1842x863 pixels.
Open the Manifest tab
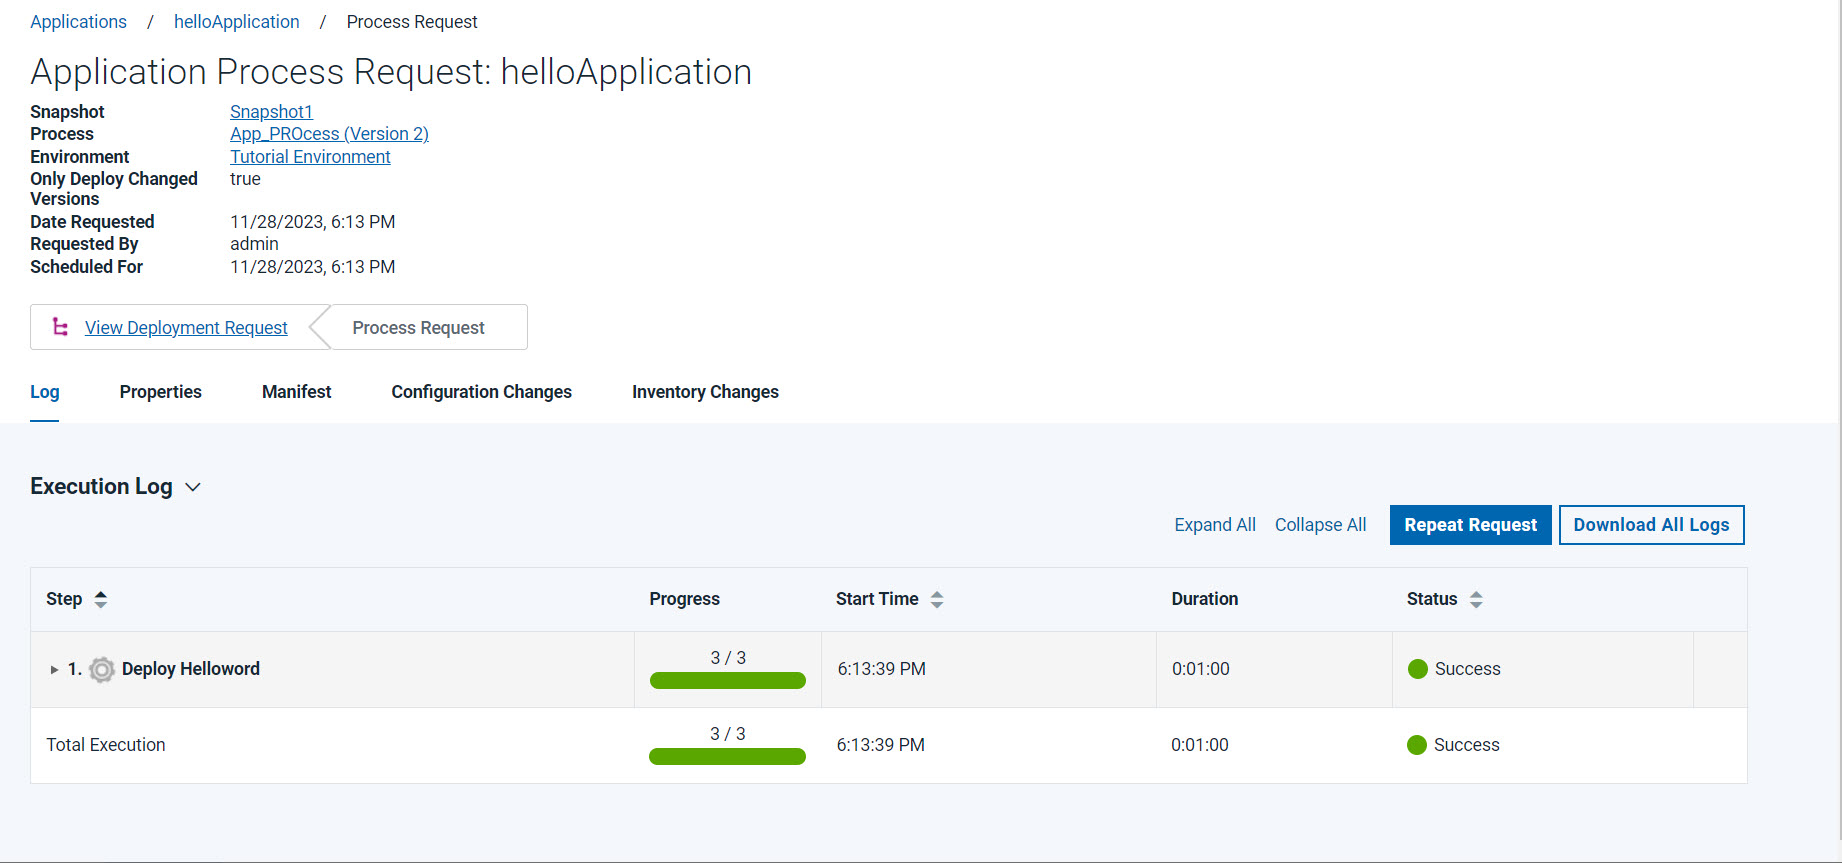pyautogui.click(x=296, y=392)
